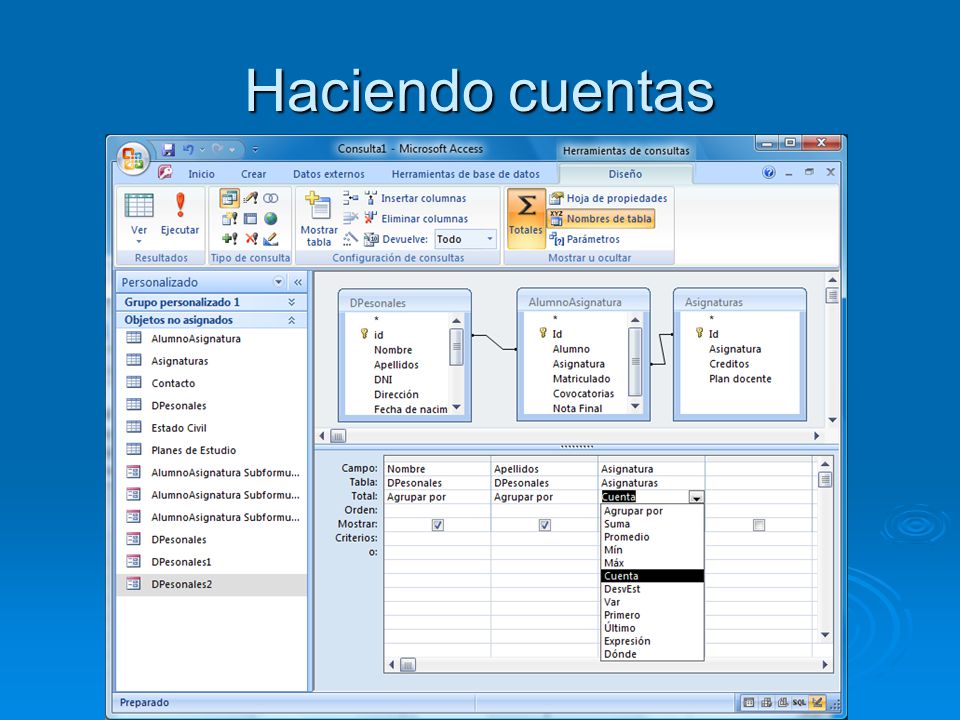
Task: Choose Máx from the Total list
Action: coord(652,563)
